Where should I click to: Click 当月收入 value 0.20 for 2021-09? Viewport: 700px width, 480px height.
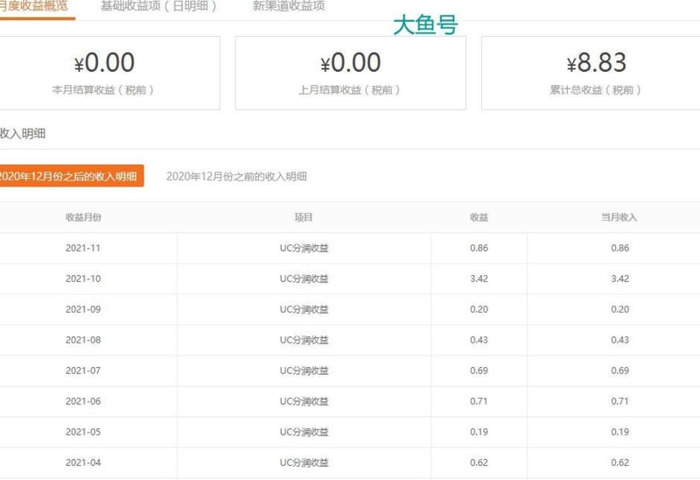coord(620,309)
